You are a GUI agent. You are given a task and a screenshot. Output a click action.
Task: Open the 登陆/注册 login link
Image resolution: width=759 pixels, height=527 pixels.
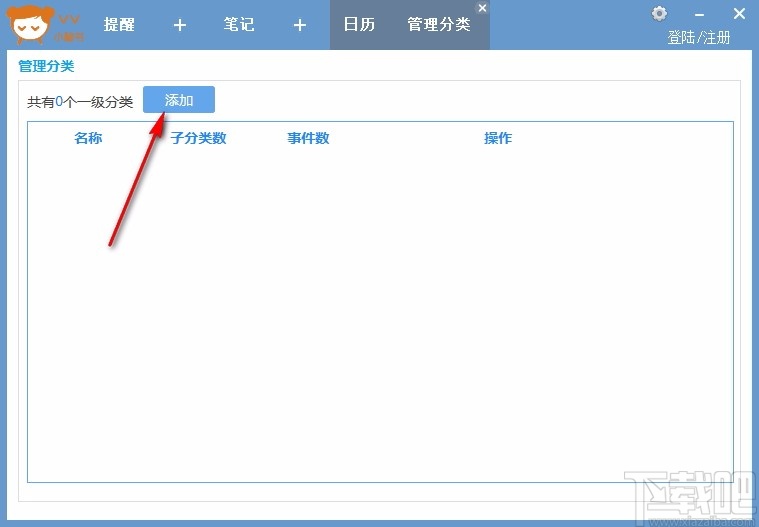(x=698, y=37)
